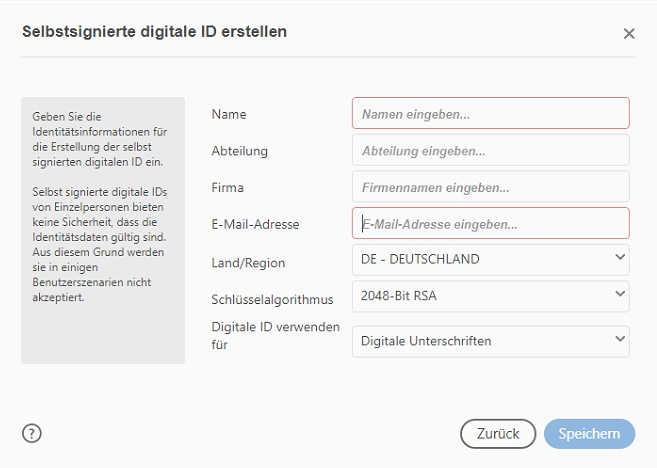Click the Schlüsselalgorithmus label

click(272, 300)
